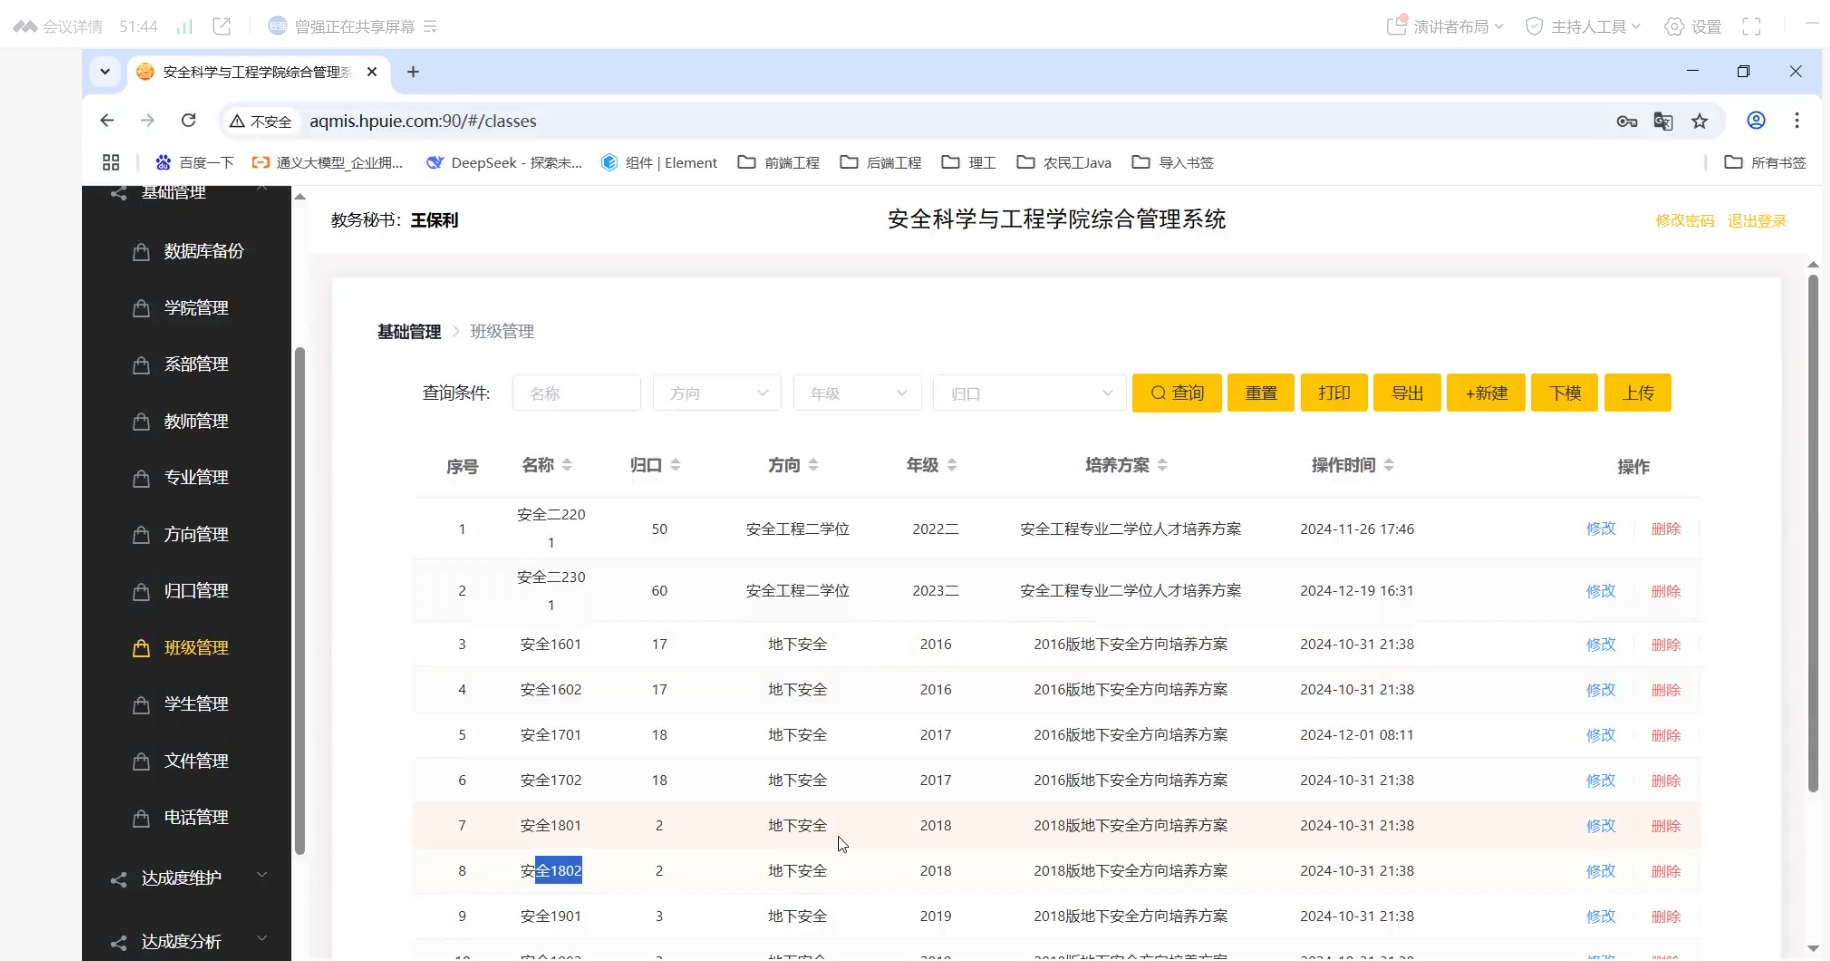1830x961 pixels.
Task: Sort table by 年级 column
Action: pyautogui.click(x=931, y=465)
